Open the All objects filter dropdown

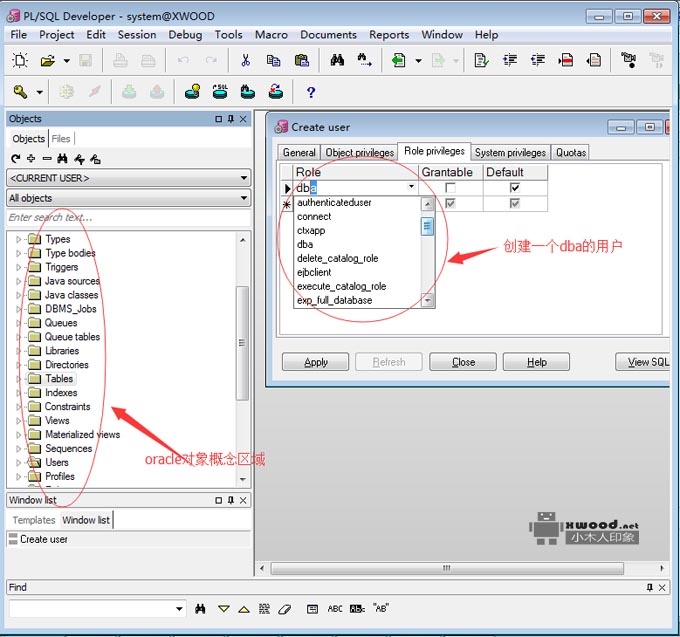[244, 198]
